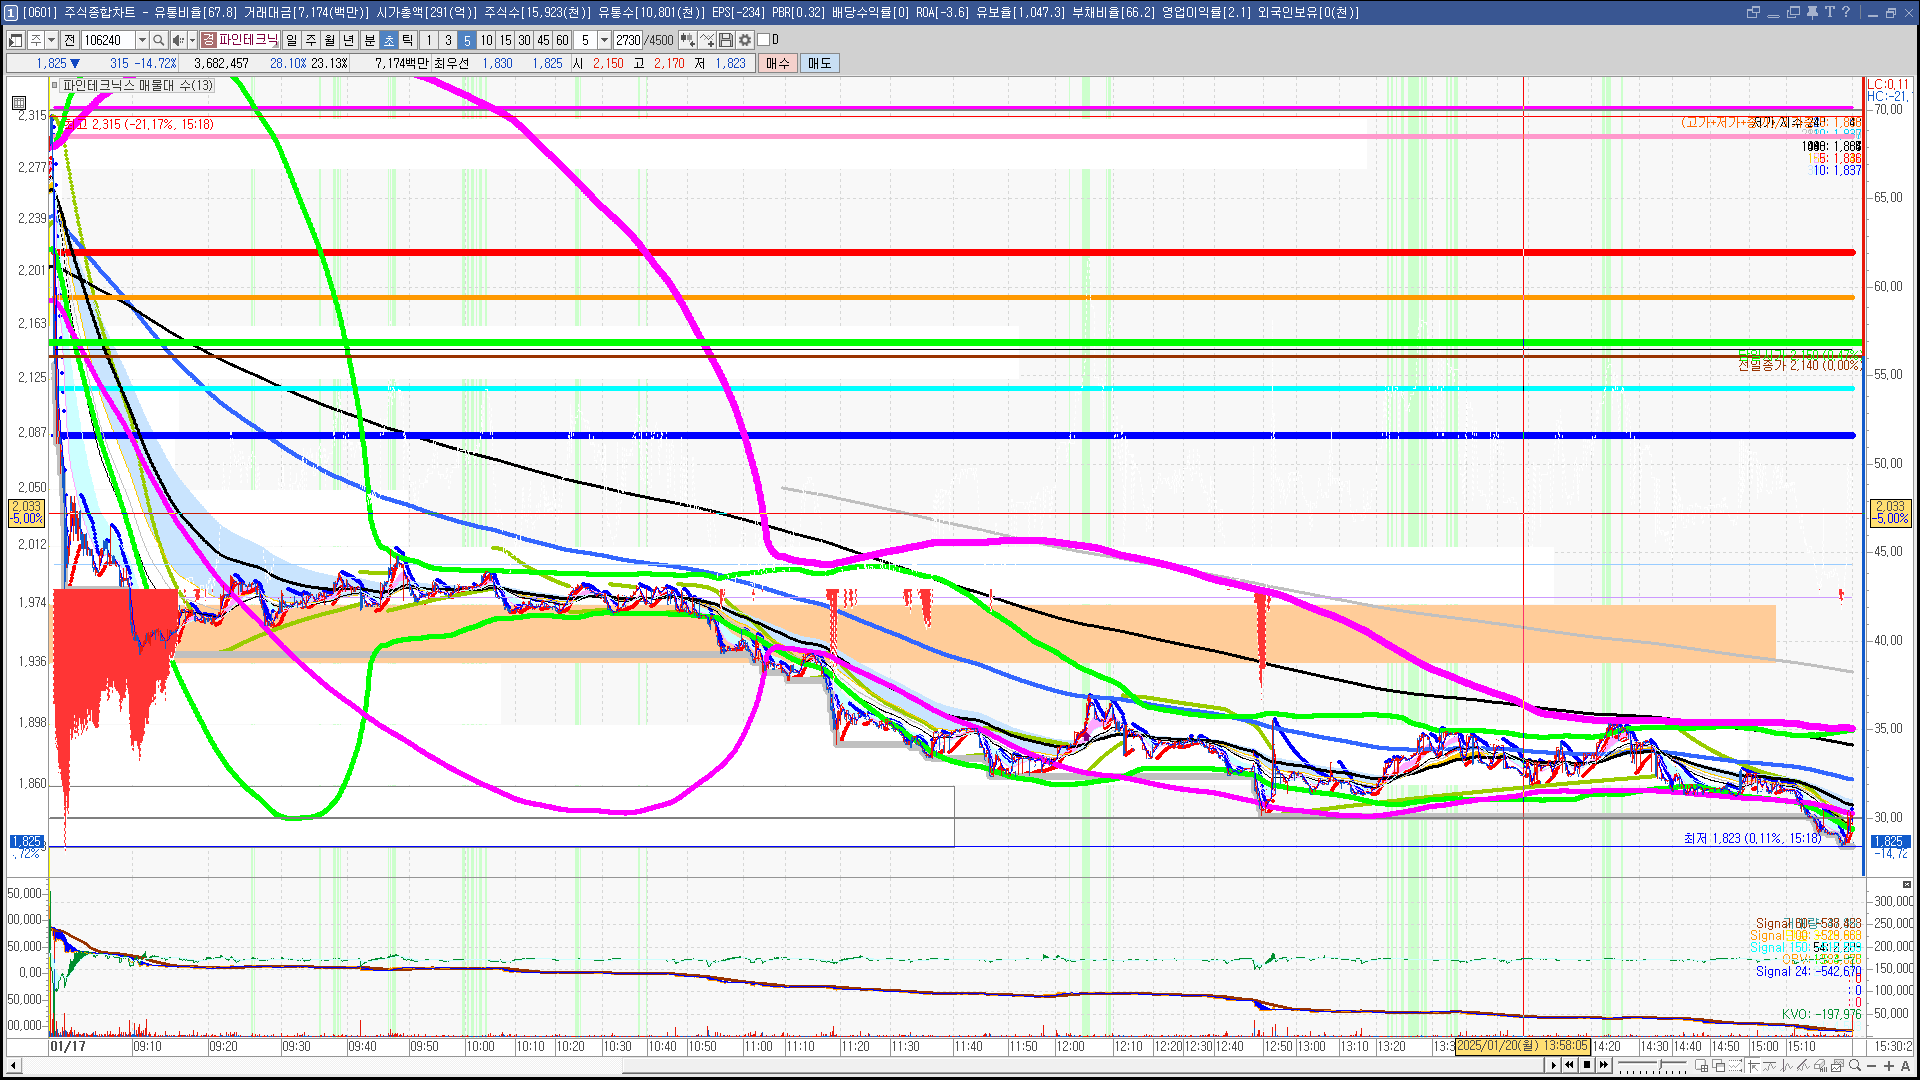
Task: Toggle the D checkbox in toolbar
Action: 764,40
